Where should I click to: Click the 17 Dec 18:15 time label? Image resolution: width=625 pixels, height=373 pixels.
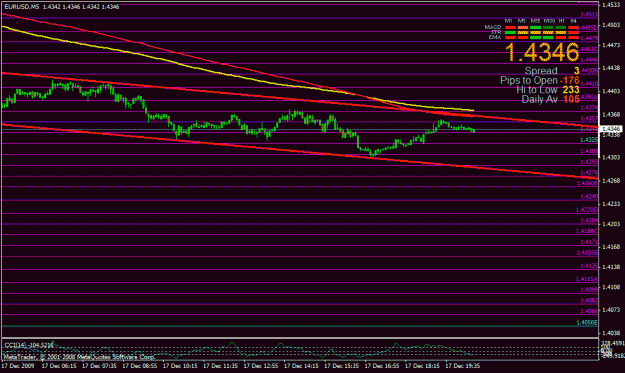click(423, 365)
